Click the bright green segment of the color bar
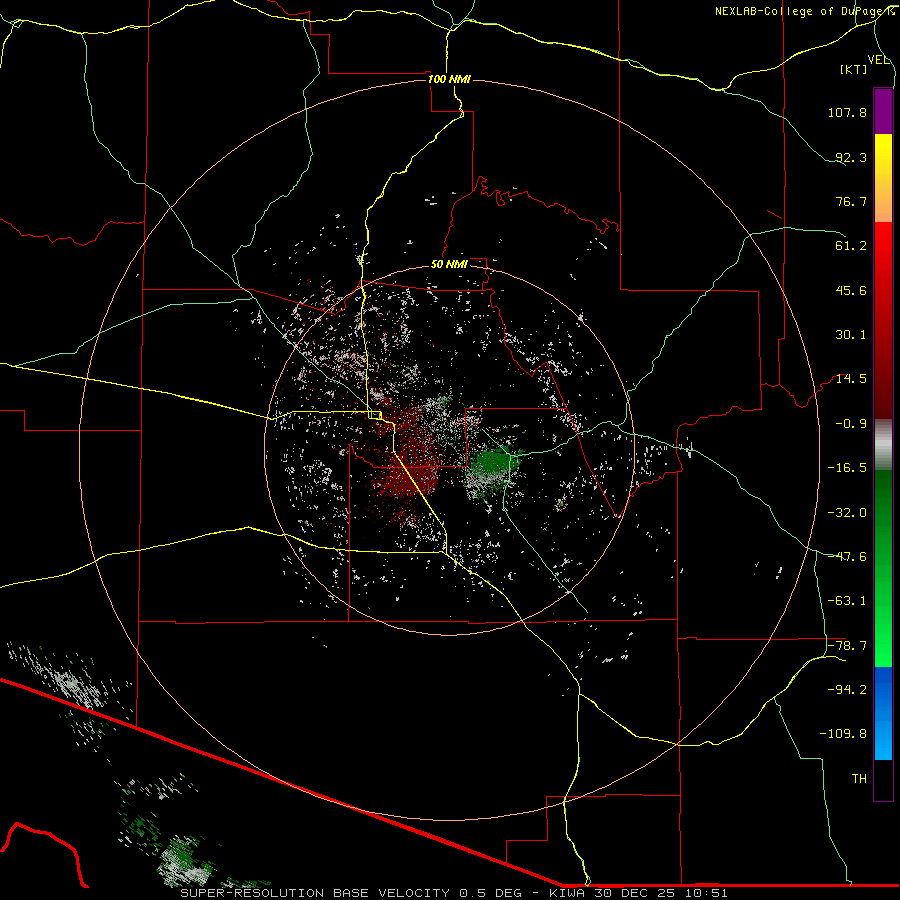 [883, 568]
